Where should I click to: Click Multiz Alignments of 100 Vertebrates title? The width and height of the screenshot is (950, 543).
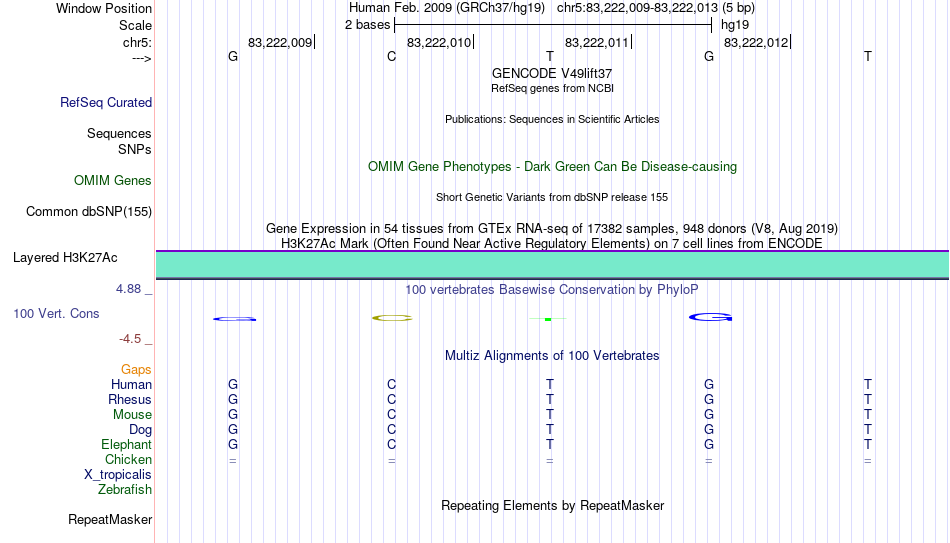click(552, 356)
